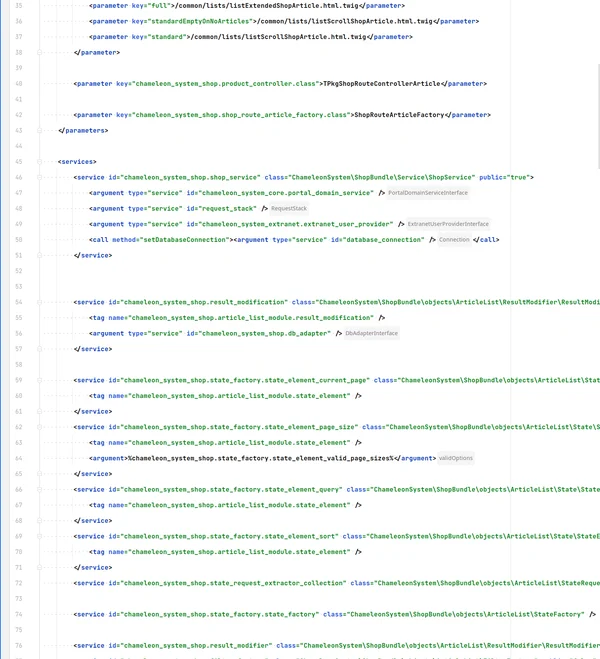
Task: Click state_element_current_page service id
Action: click(245, 380)
